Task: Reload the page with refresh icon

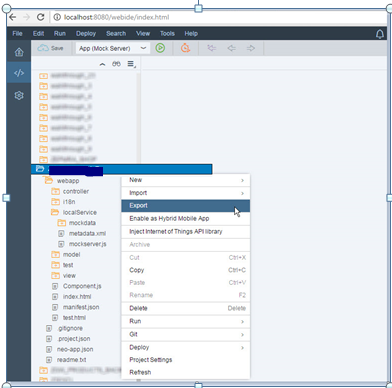Action: (x=41, y=17)
